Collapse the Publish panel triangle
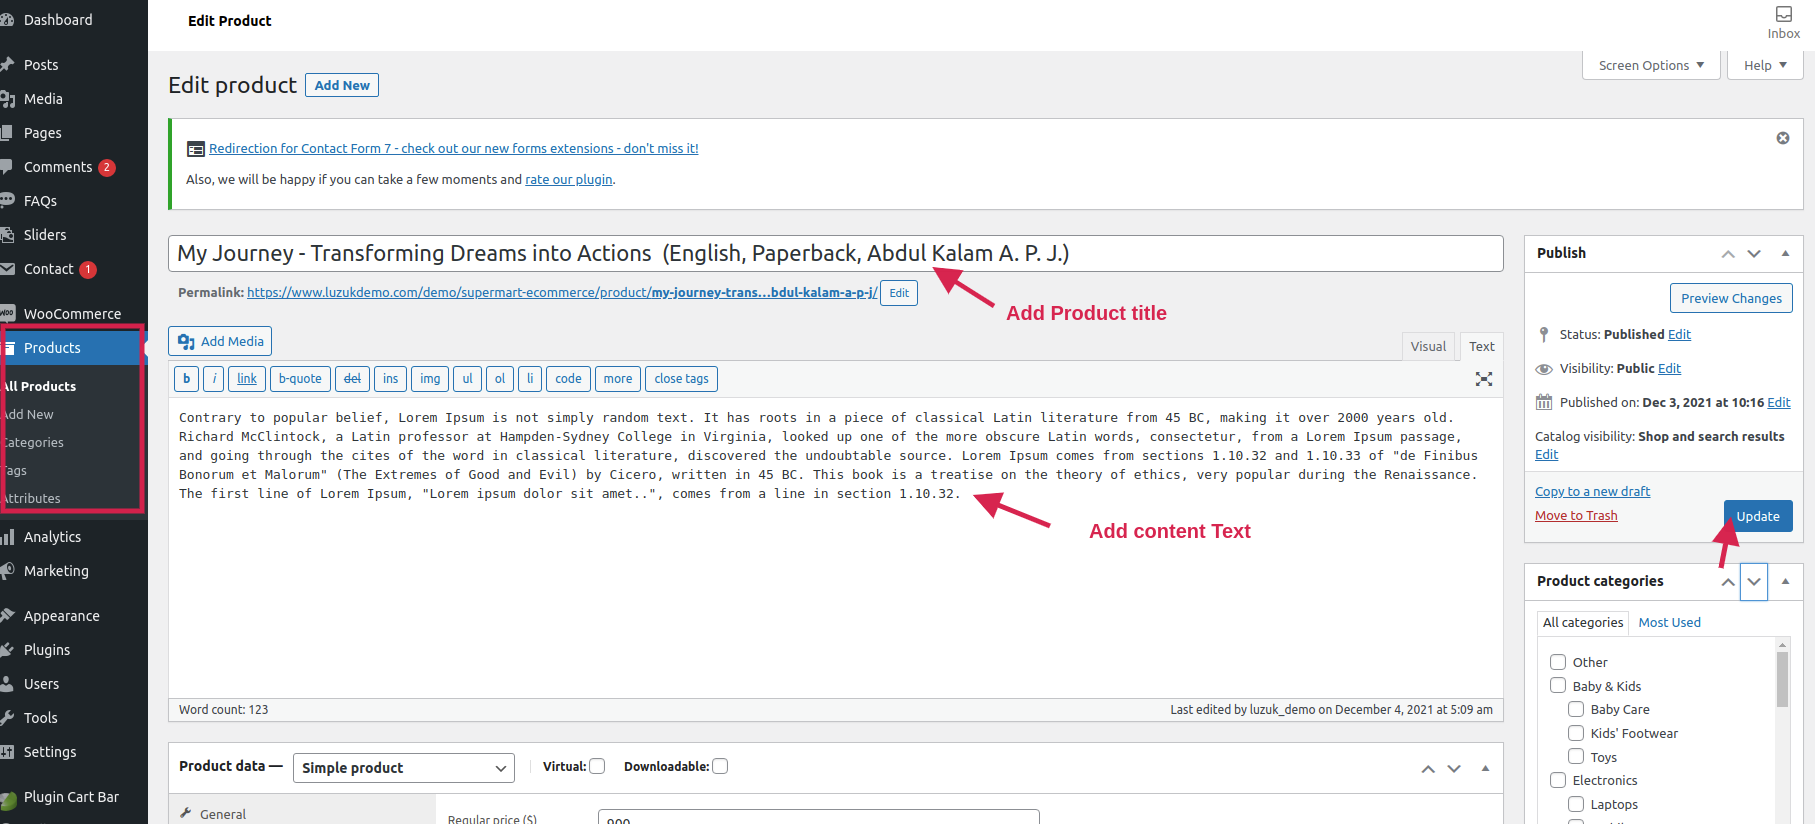 point(1785,254)
